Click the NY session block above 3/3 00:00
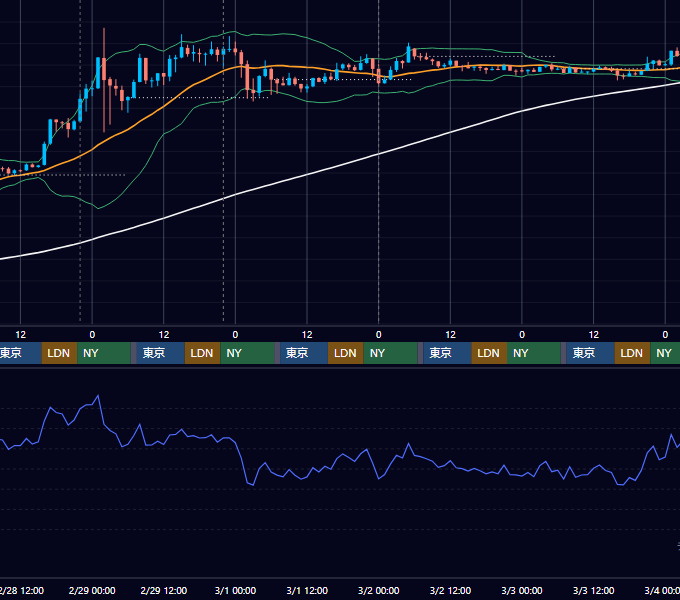The image size is (680, 600). [x=533, y=353]
